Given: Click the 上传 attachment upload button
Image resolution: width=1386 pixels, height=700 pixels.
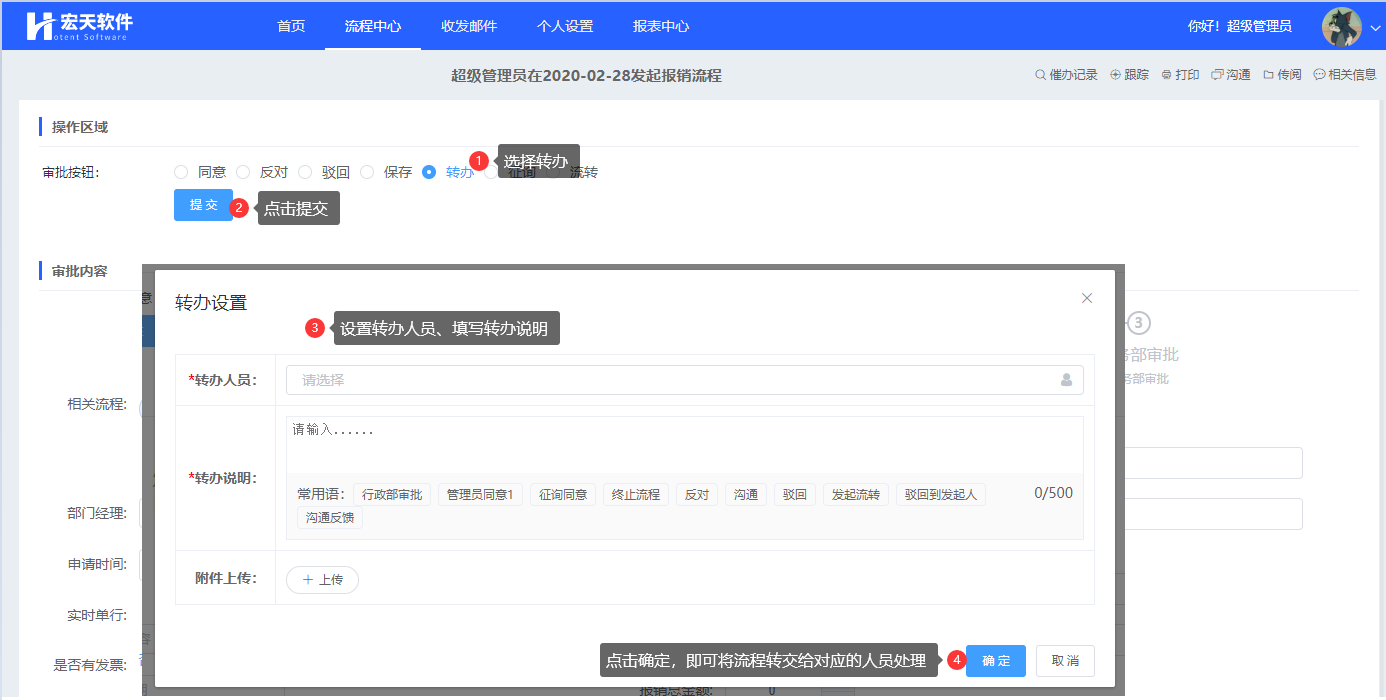Looking at the screenshot, I should (322, 580).
